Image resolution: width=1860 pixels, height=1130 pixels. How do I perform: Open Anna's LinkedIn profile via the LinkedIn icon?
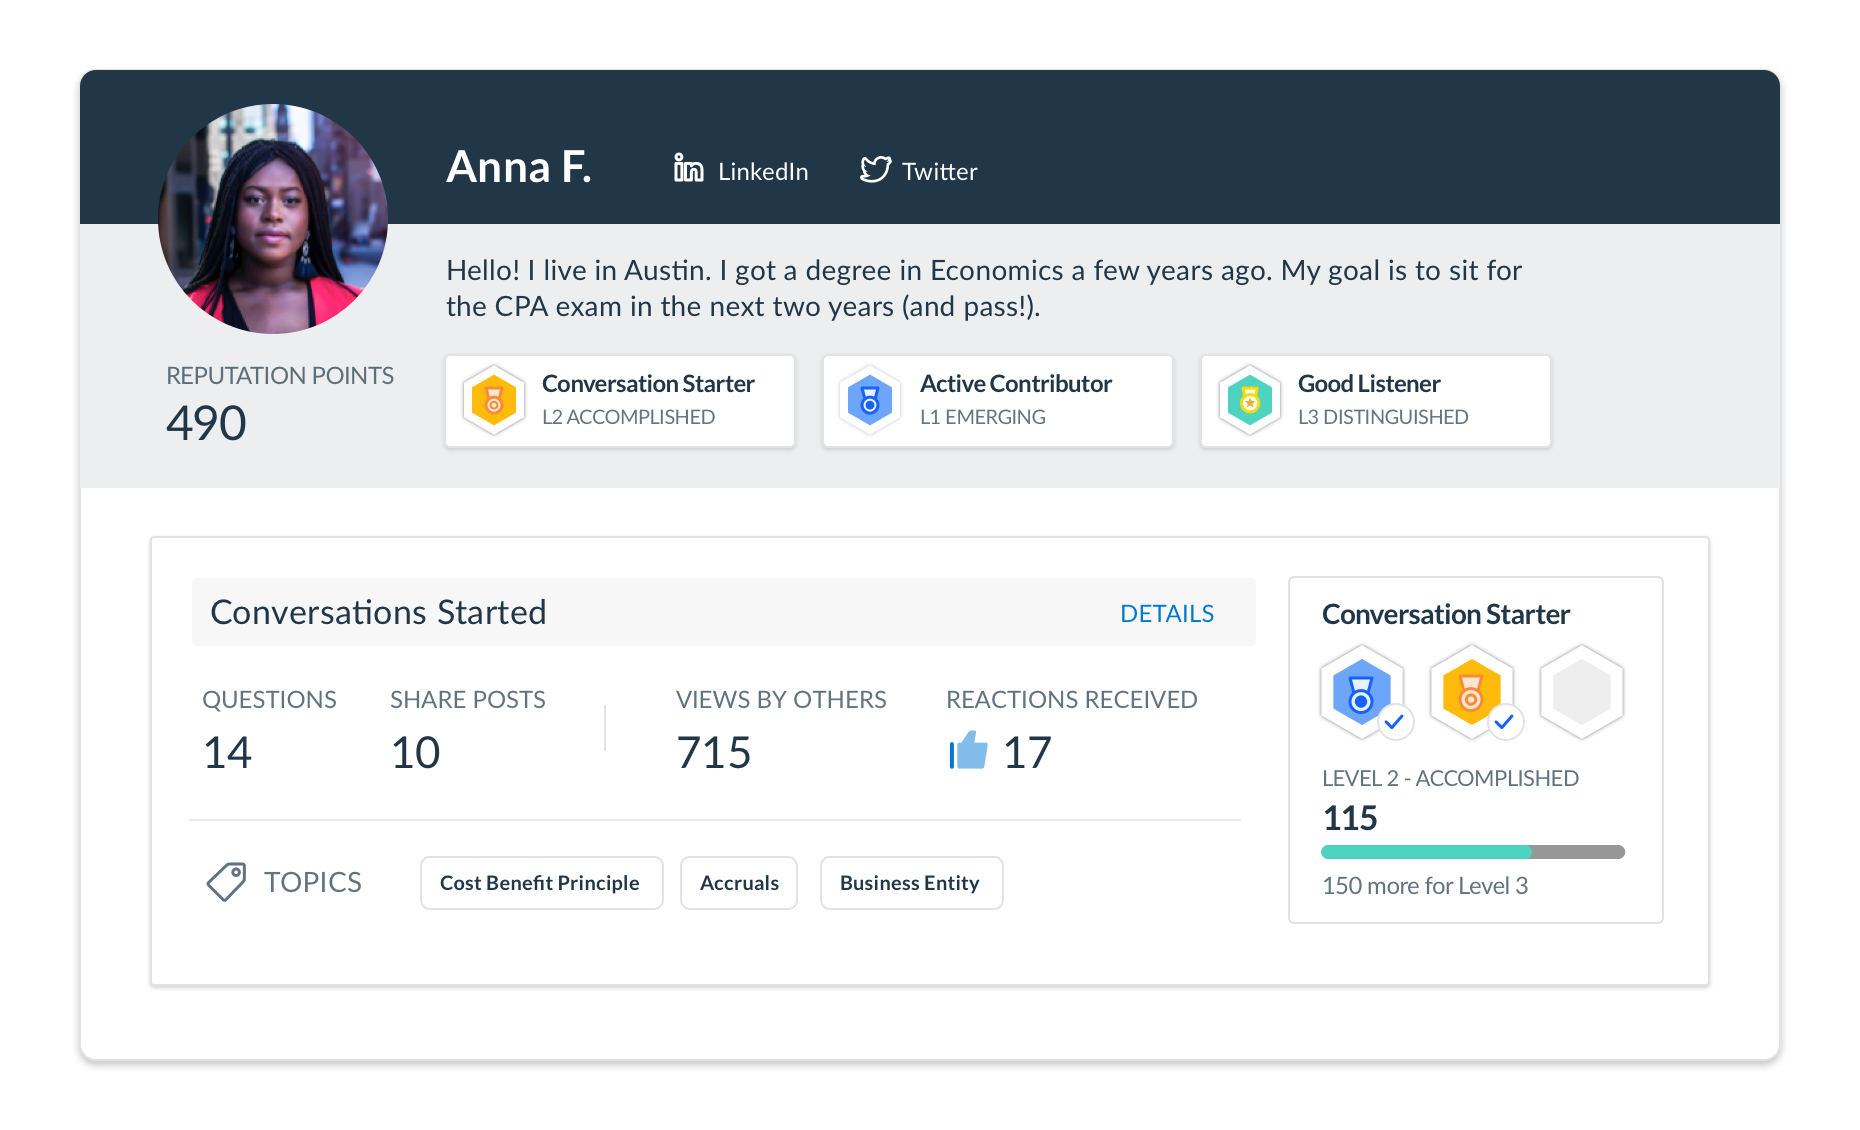pyautogui.click(x=688, y=170)
